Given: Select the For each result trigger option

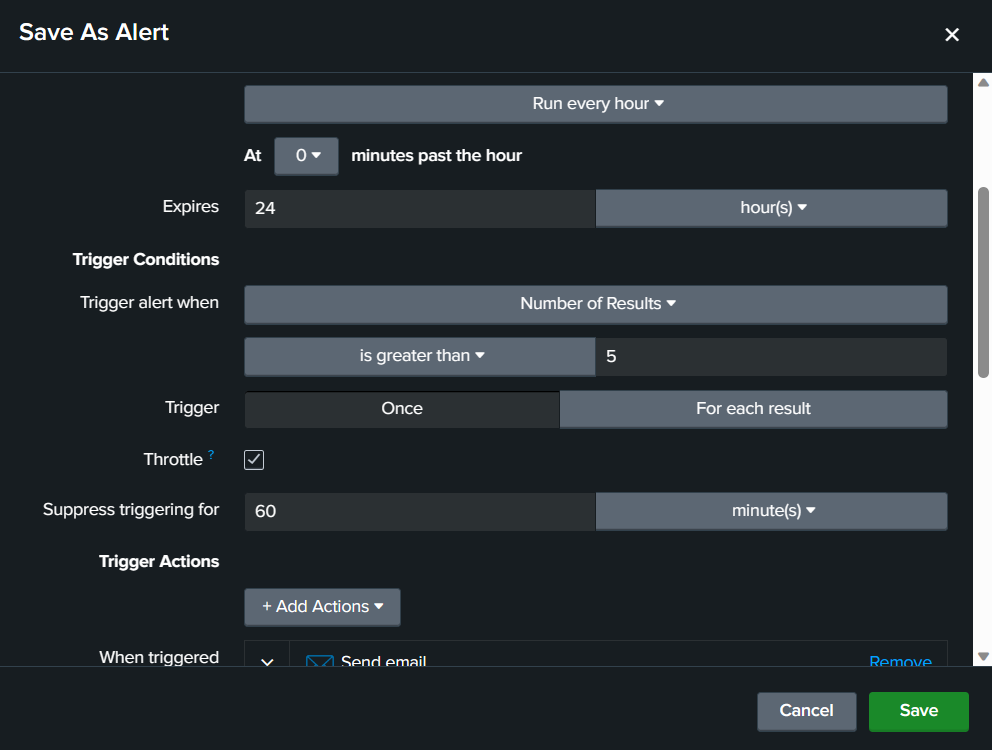Looking at the screenshot, I should (x=753, y=409).
